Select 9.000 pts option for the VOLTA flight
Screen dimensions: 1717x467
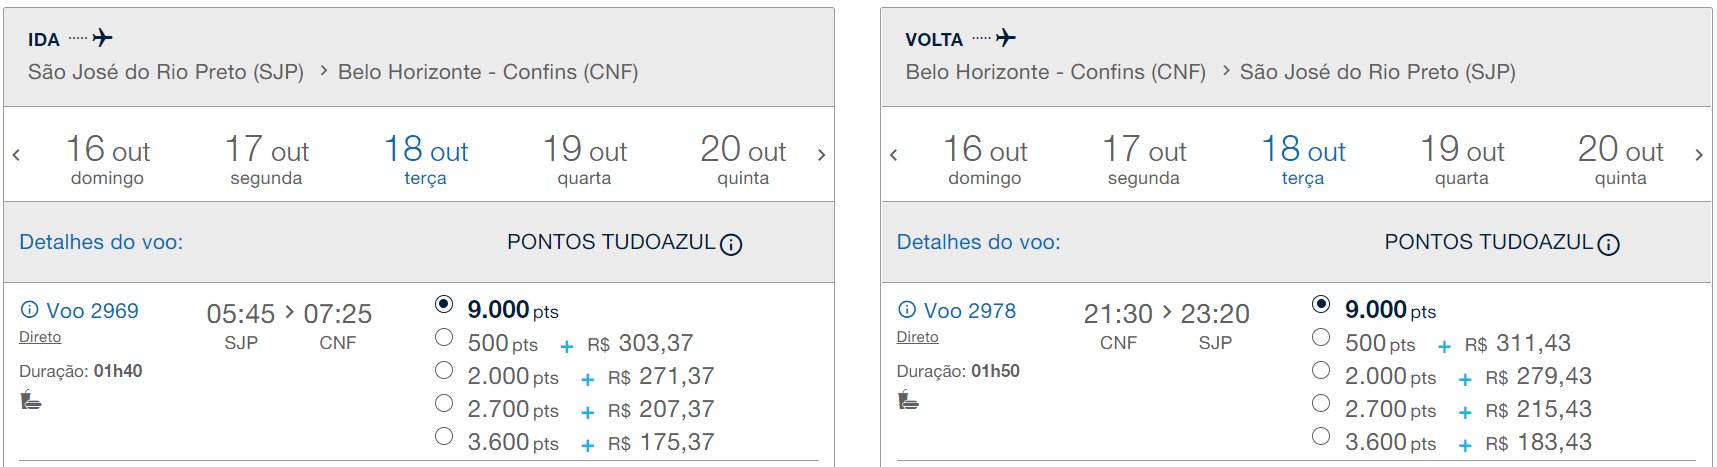[x=1321, y=304]
